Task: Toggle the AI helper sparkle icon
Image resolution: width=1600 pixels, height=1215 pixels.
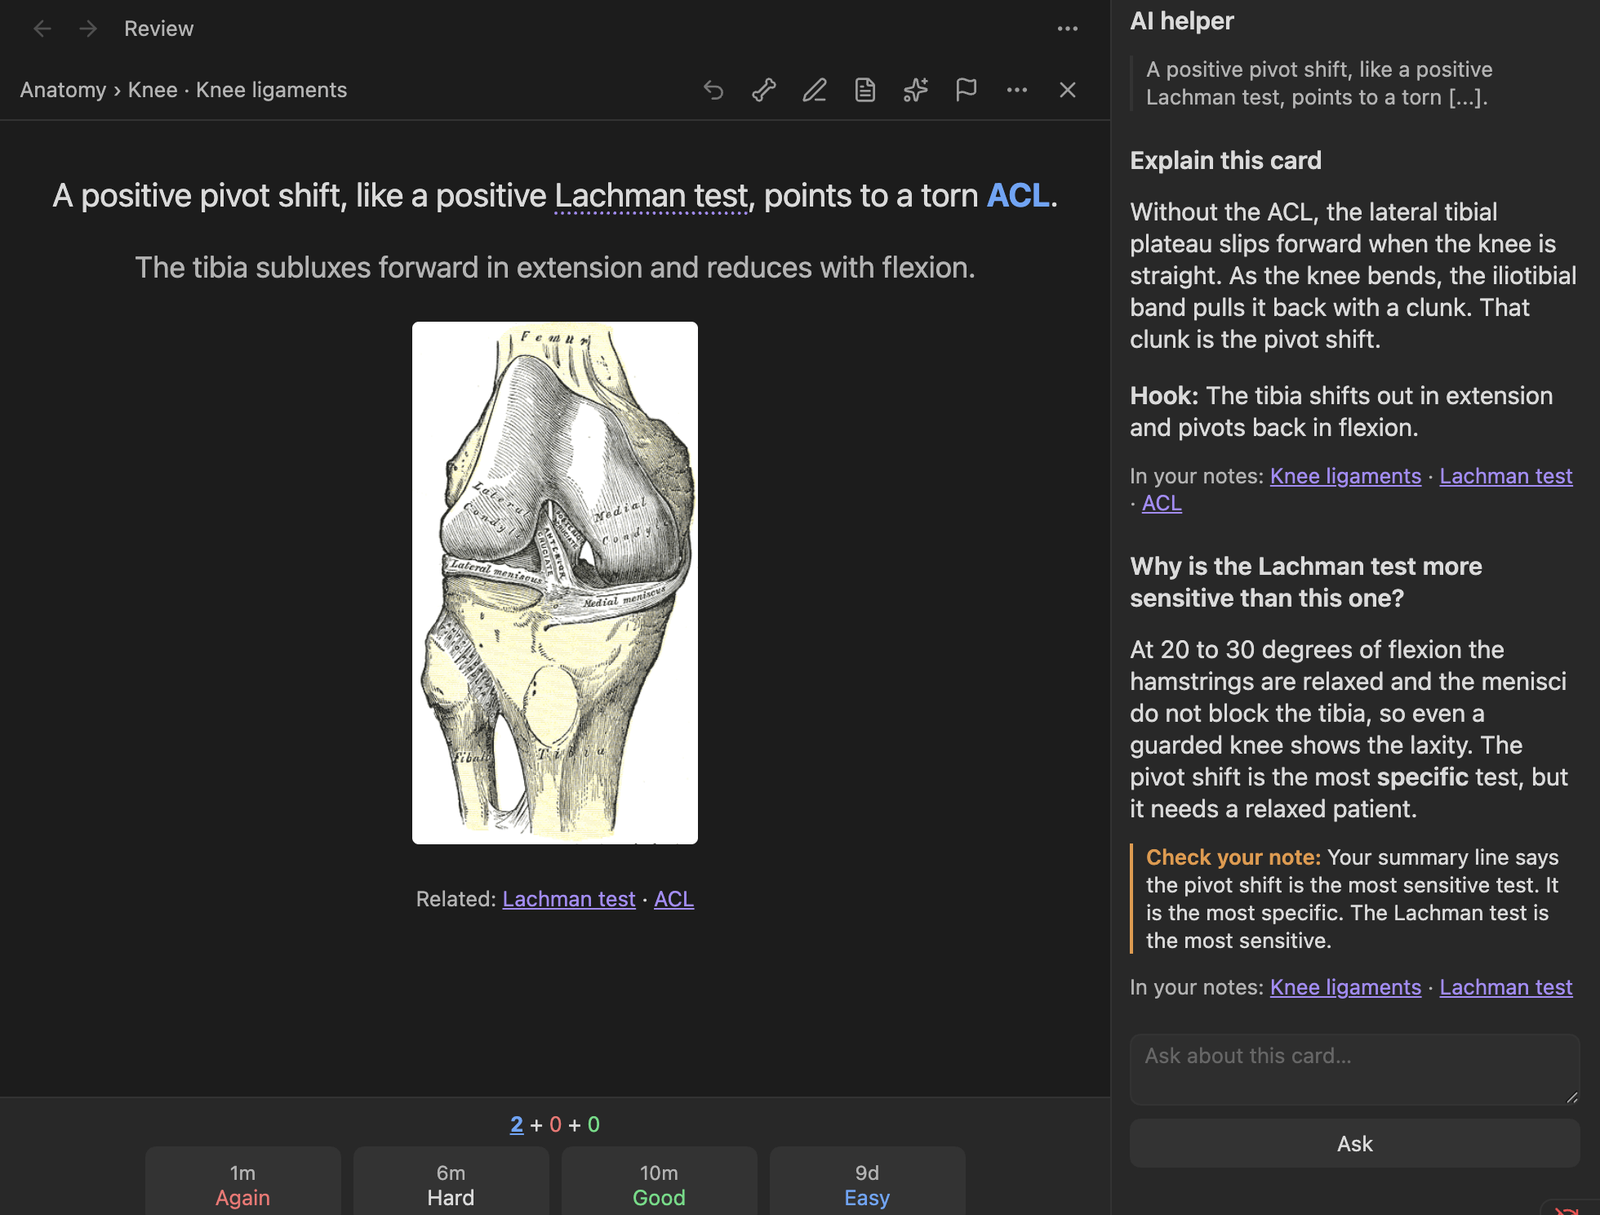Action: (915, 90)
